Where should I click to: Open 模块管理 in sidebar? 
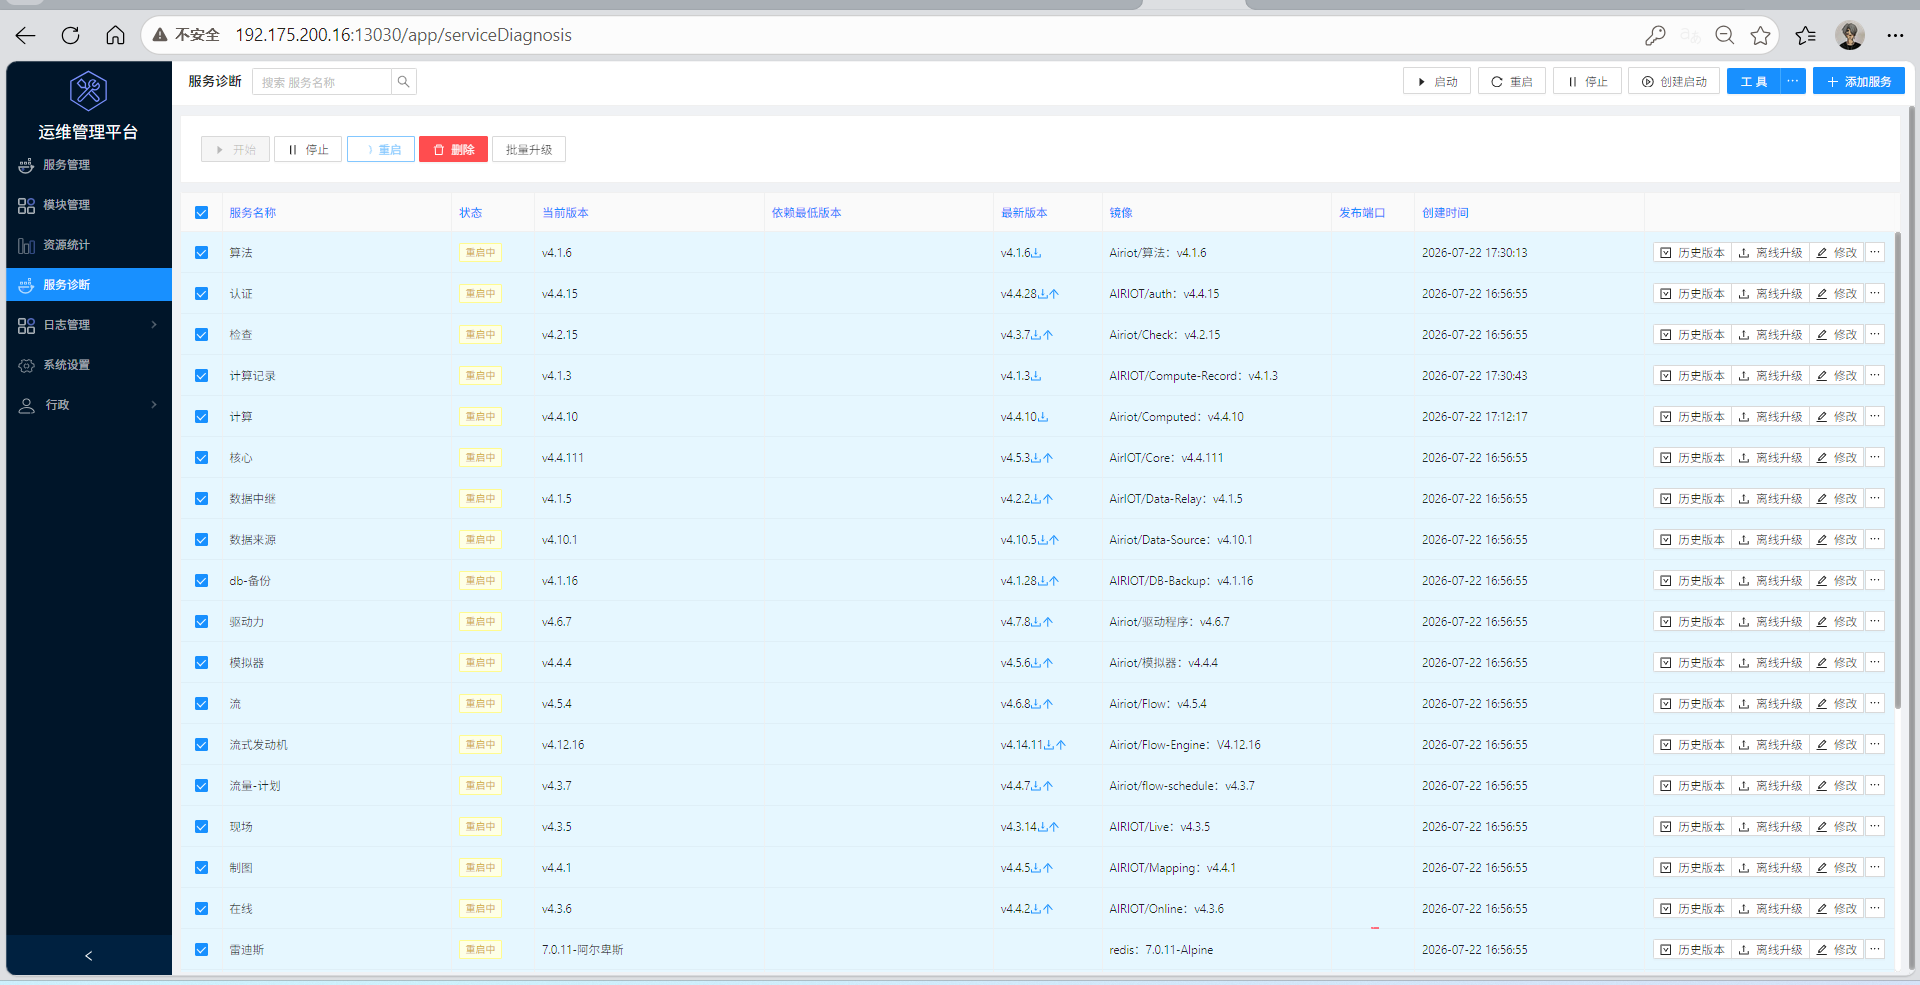click(89, 205)
